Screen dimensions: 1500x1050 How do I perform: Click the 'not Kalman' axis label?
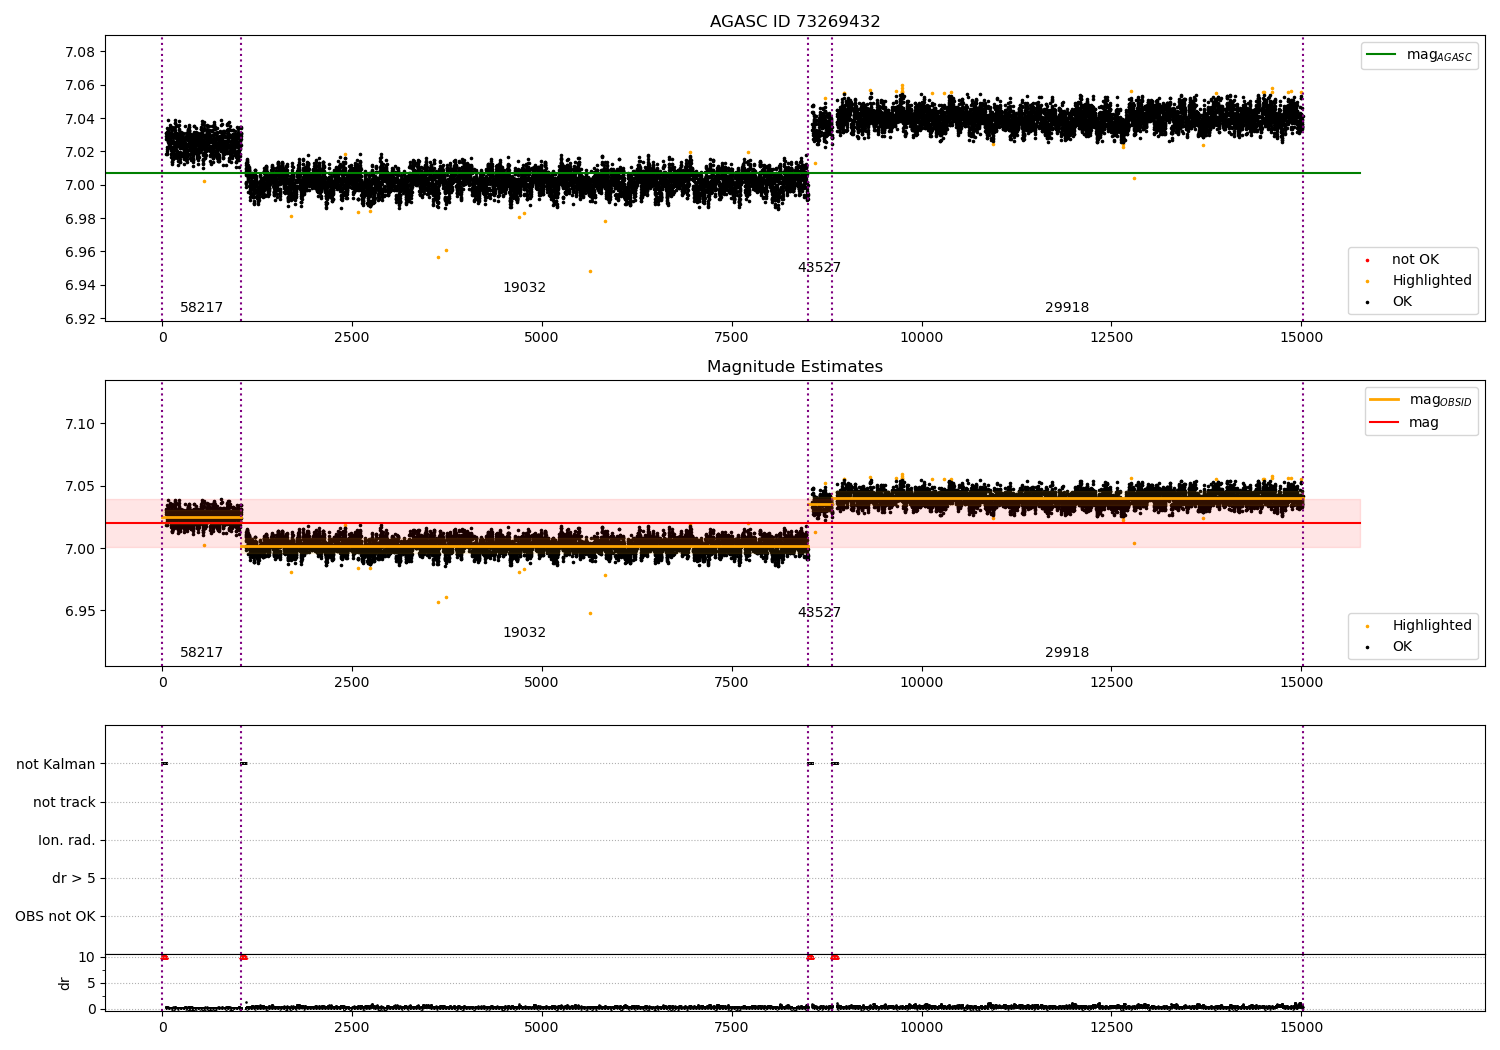[56, 764]
